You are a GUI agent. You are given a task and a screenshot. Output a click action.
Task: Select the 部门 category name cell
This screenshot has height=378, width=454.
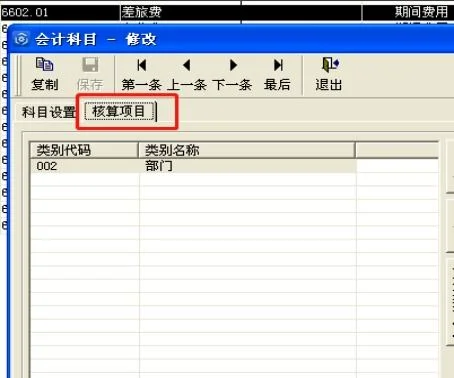[248, 166]
